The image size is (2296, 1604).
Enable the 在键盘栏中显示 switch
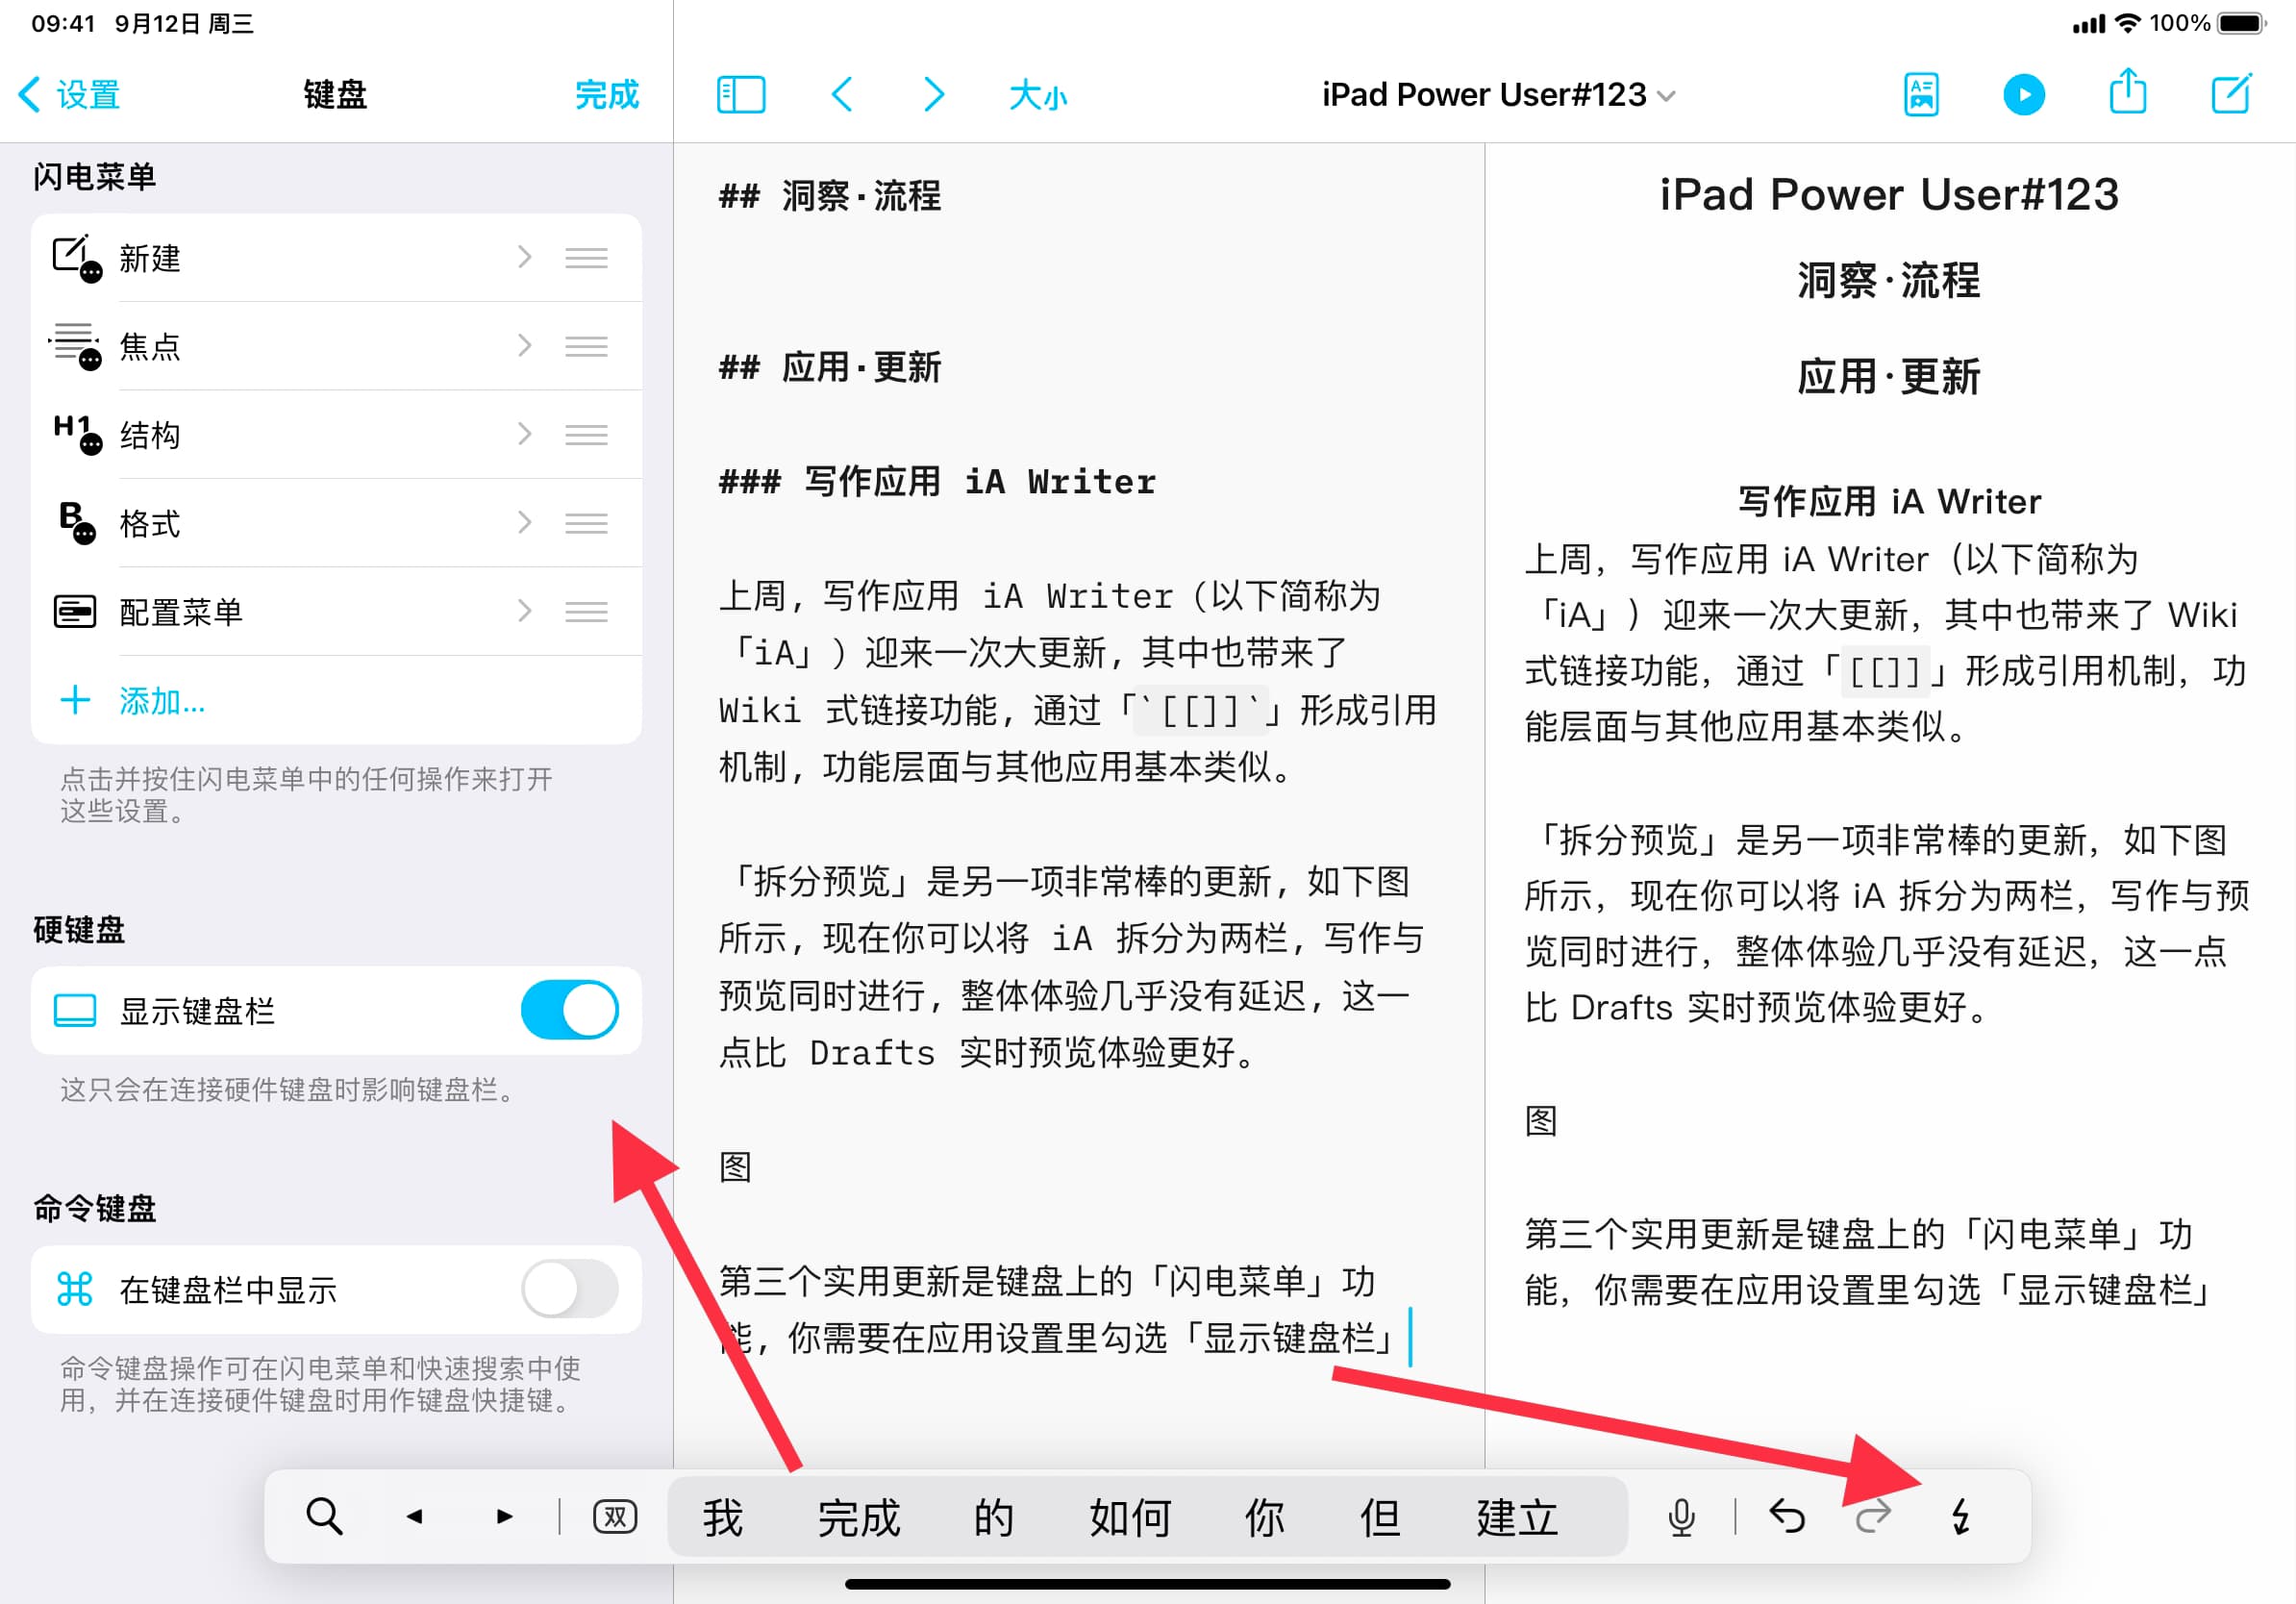point(569,1289)
